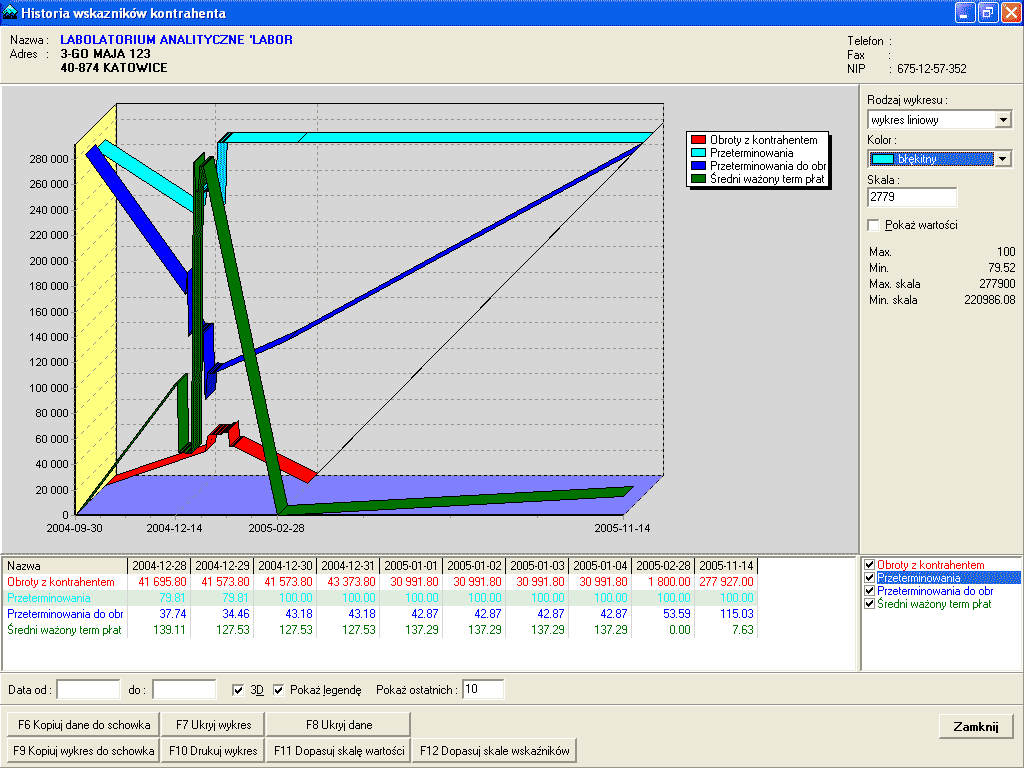Click the błękitny color swatch
Viewport: 1024px width, 768px height.
pos(882,159)
